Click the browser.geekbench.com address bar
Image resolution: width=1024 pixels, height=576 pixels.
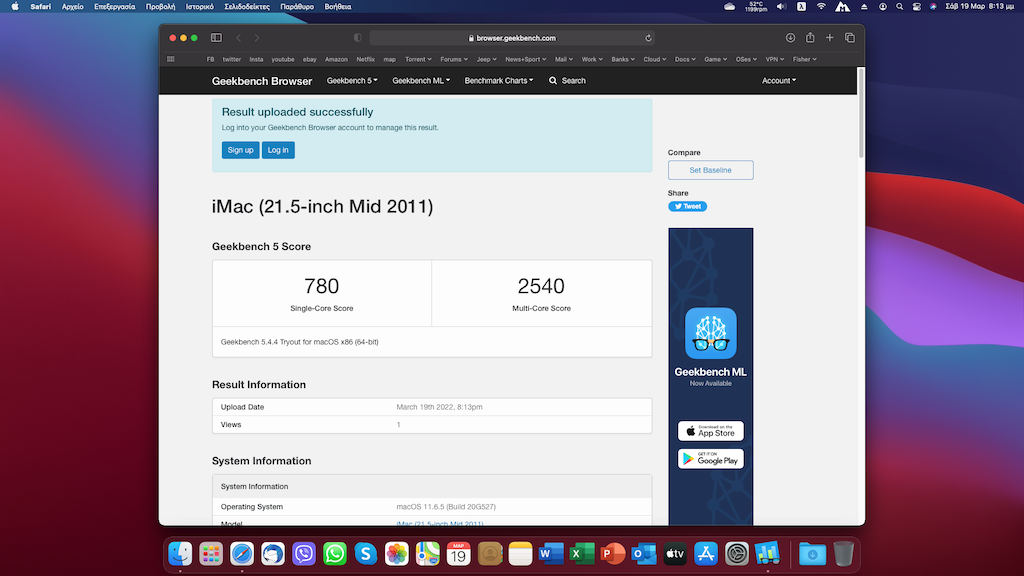coord(512,38)
